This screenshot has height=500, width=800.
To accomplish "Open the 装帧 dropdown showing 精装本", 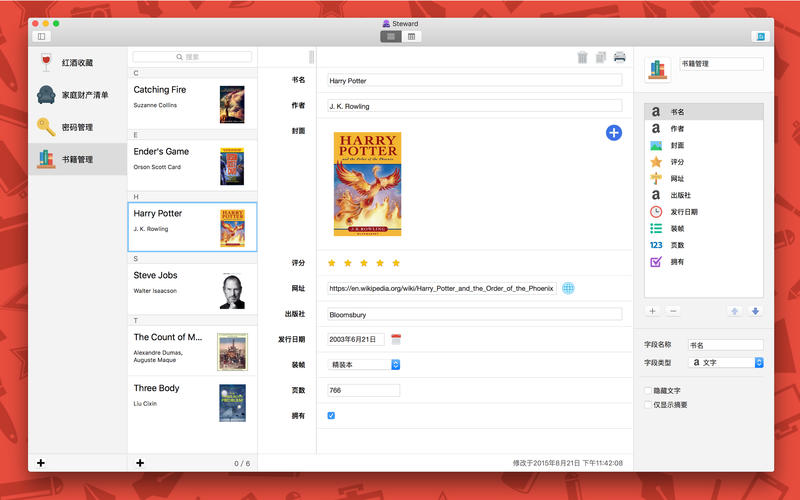I will coord(364,365).
